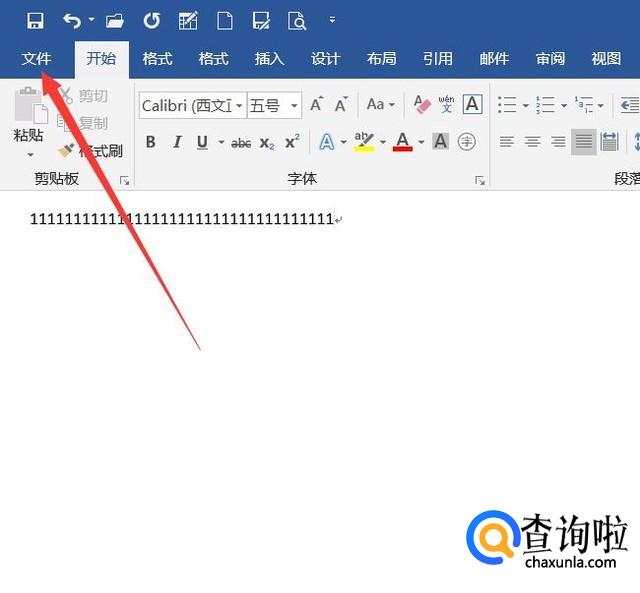This screenshot has width=640, height=593.
Task: Click the 剪切 button
Action: click(84, 96)
